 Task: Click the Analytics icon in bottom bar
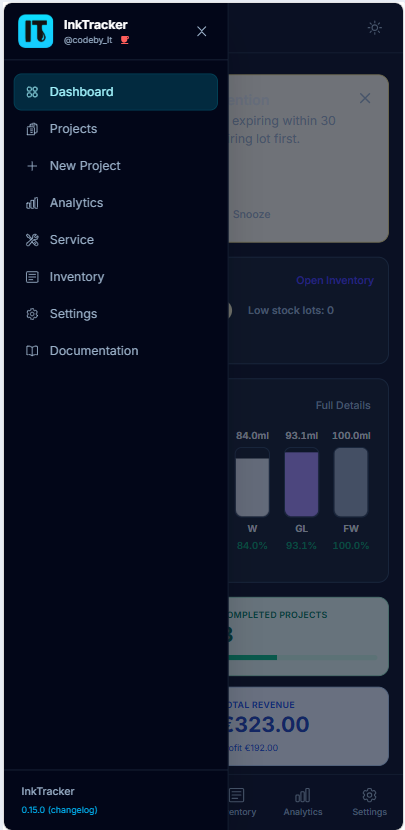(x=303, y=795)
